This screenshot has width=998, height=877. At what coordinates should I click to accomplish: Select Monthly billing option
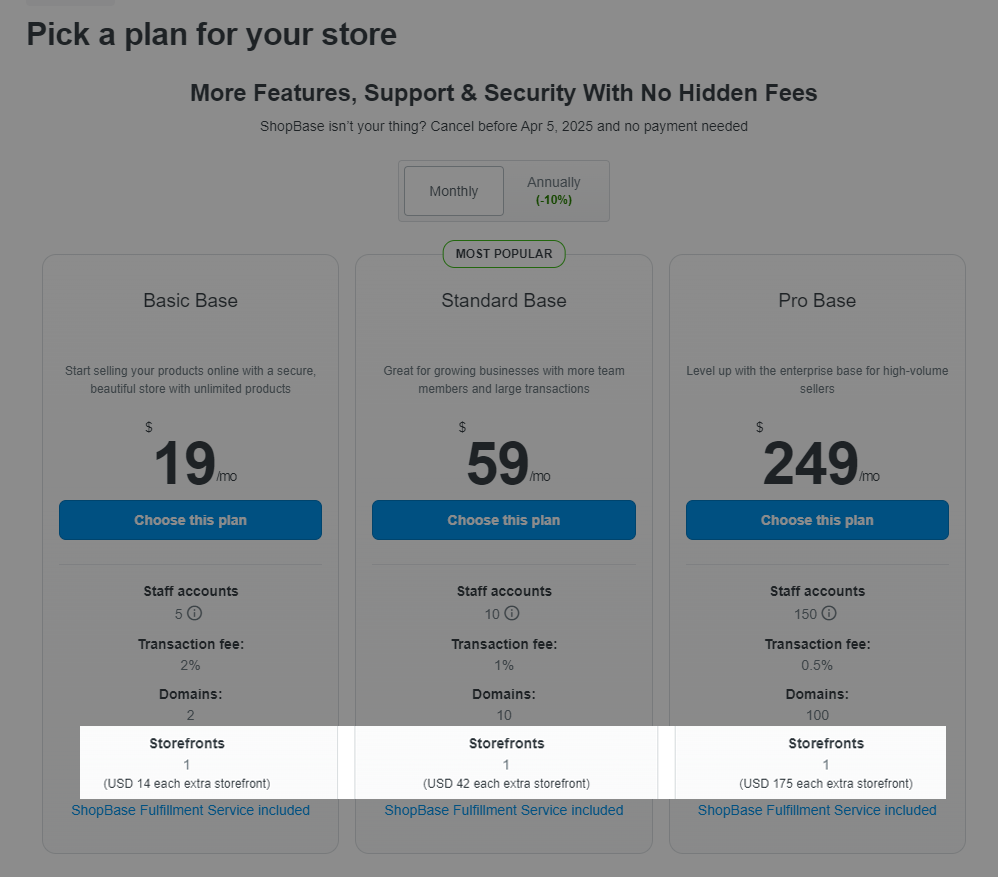pyautogui.click(x=454, y=191)
